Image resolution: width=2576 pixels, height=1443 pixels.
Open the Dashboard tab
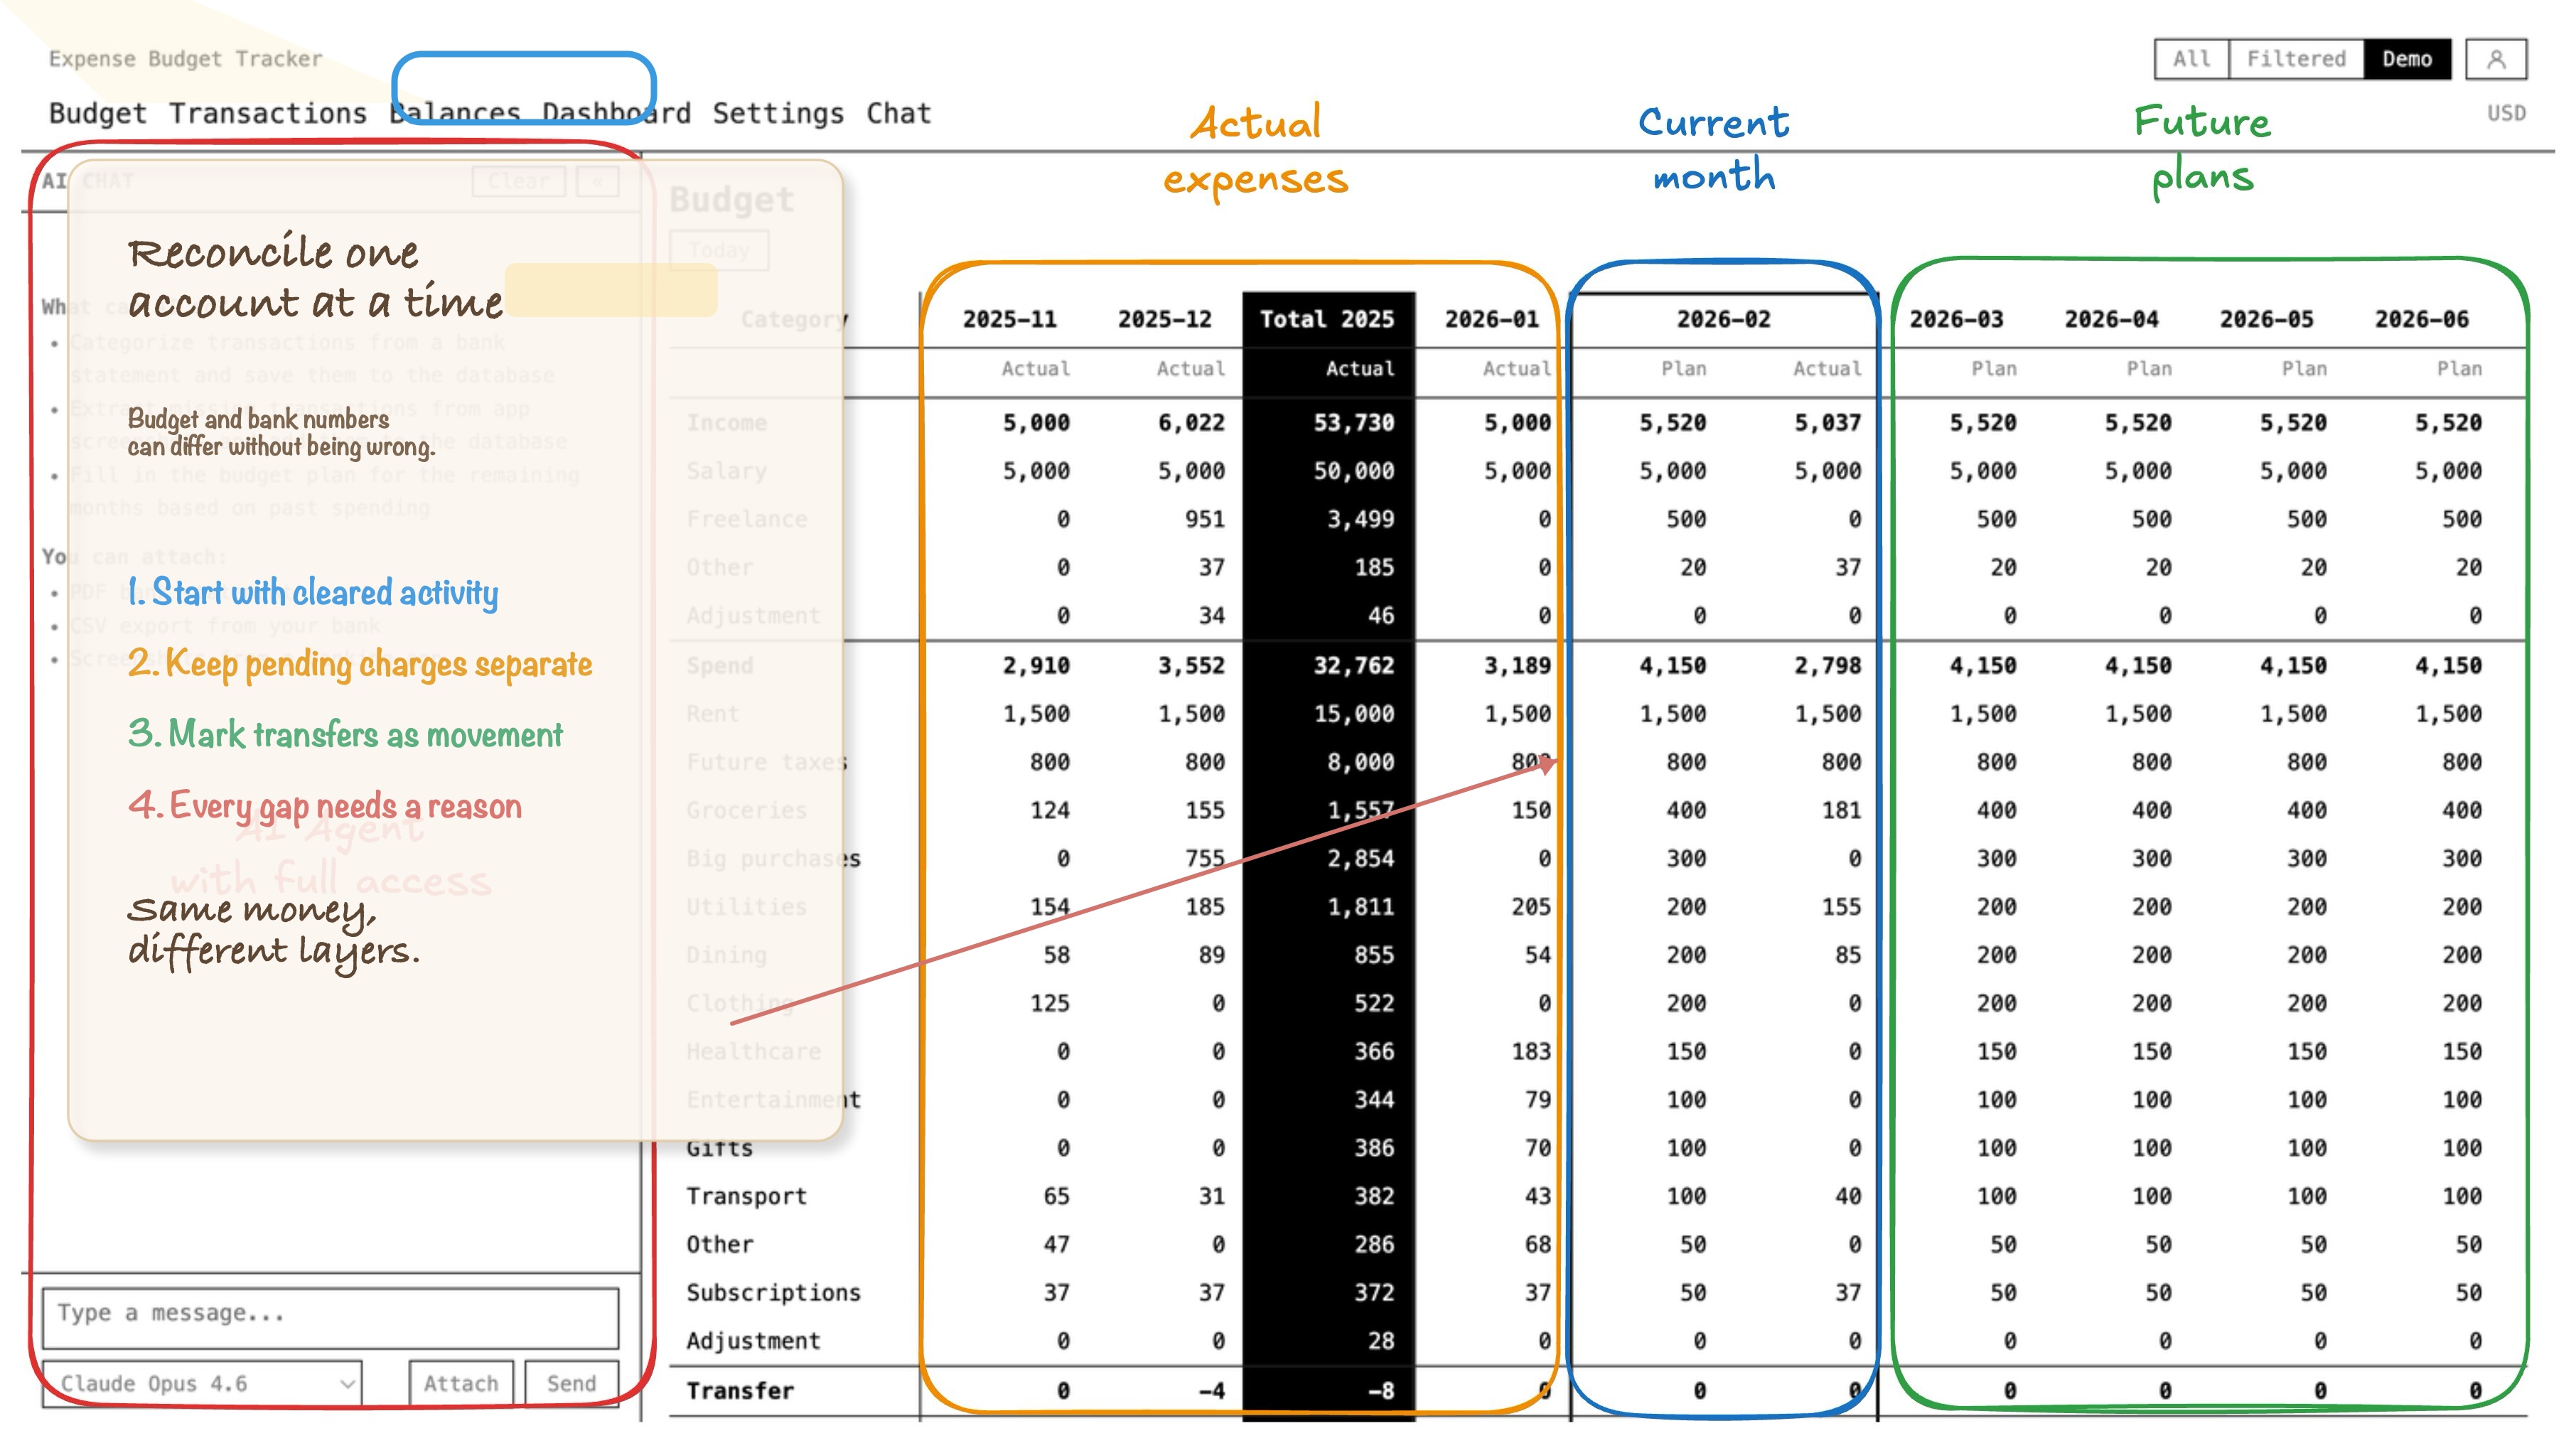tap(616, 113)
